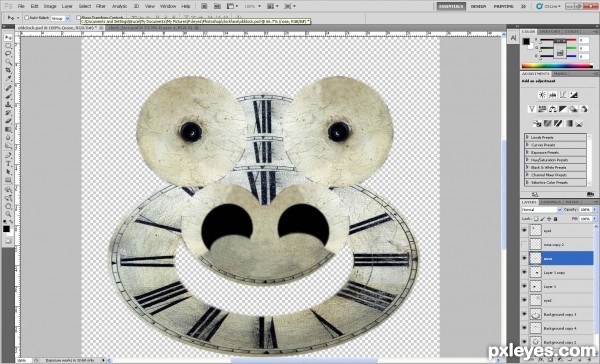The height and width of the screenshot is (364, 600).
Task: Switch to the Channels tab
Action: tap(551, 202)
